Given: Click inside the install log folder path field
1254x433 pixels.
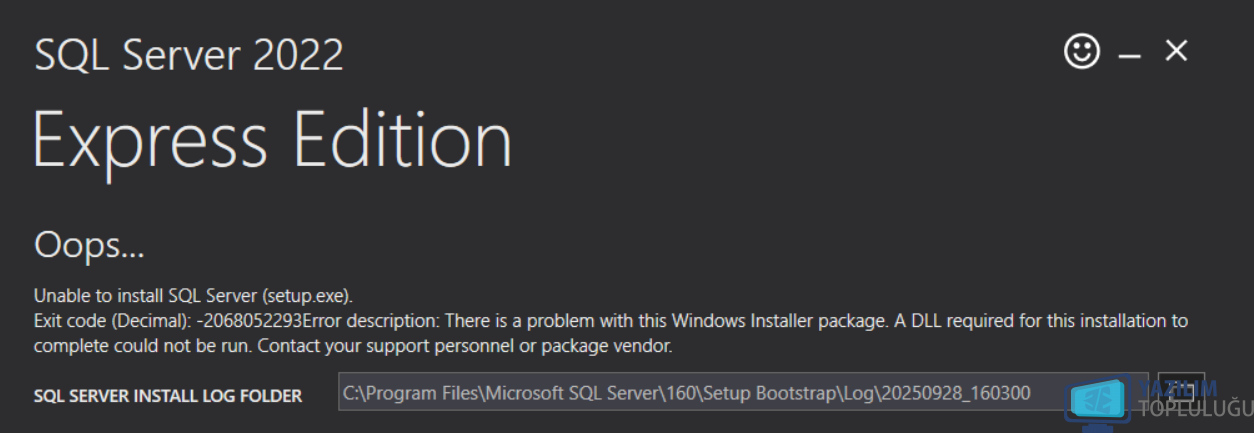Looking at the screenshot, I should (x=700, y=393).
